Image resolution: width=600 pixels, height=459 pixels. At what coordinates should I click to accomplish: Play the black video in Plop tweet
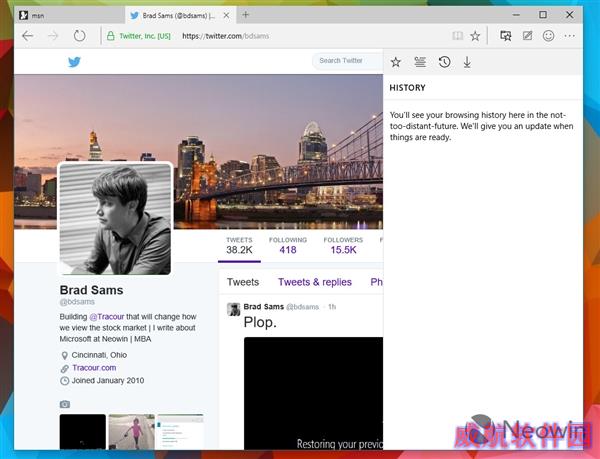click(x=313, y=393)
